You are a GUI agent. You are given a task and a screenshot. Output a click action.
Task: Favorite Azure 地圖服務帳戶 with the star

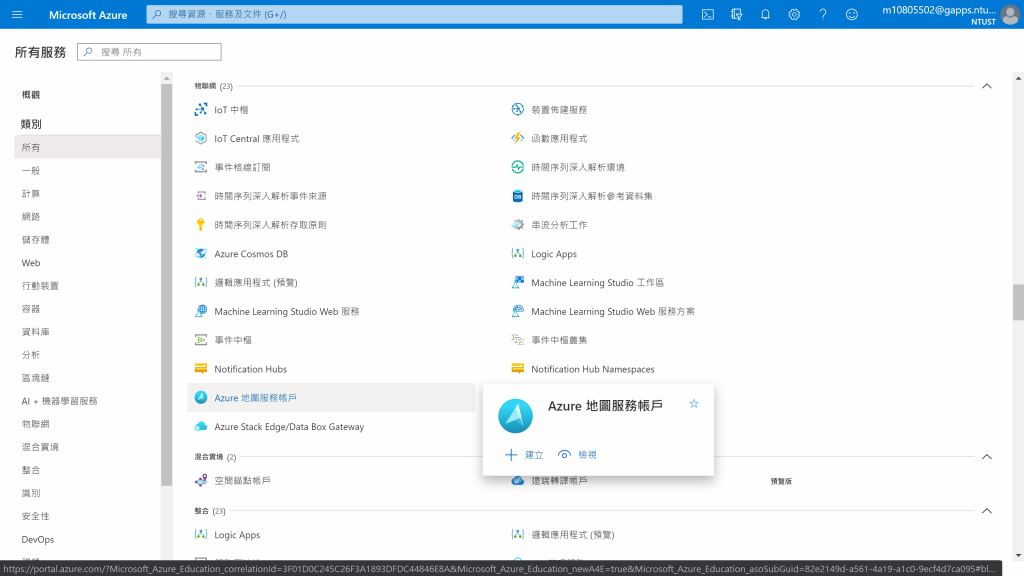pos(694,404)
